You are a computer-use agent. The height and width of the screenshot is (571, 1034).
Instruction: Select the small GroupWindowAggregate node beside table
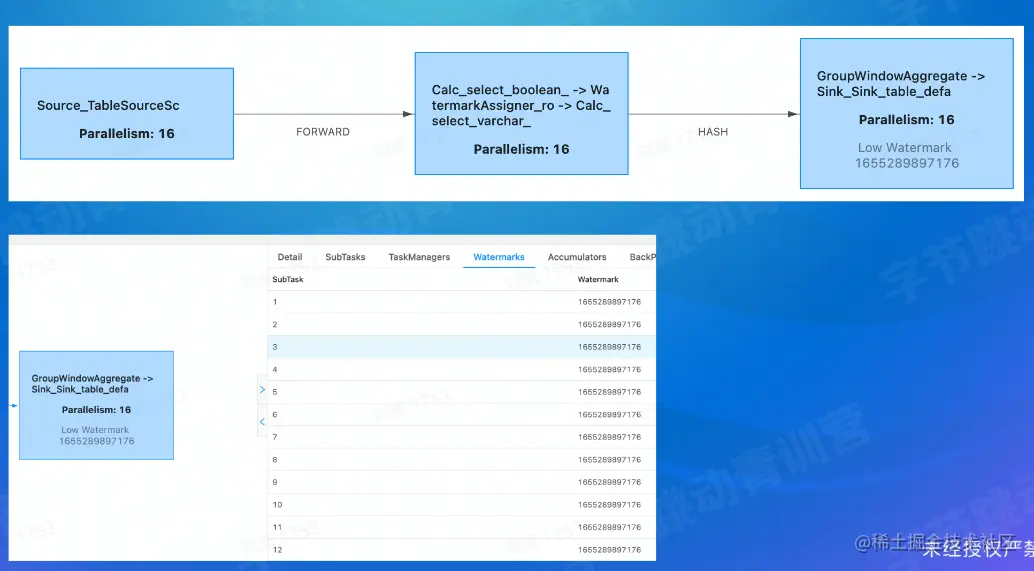(96, 406)
